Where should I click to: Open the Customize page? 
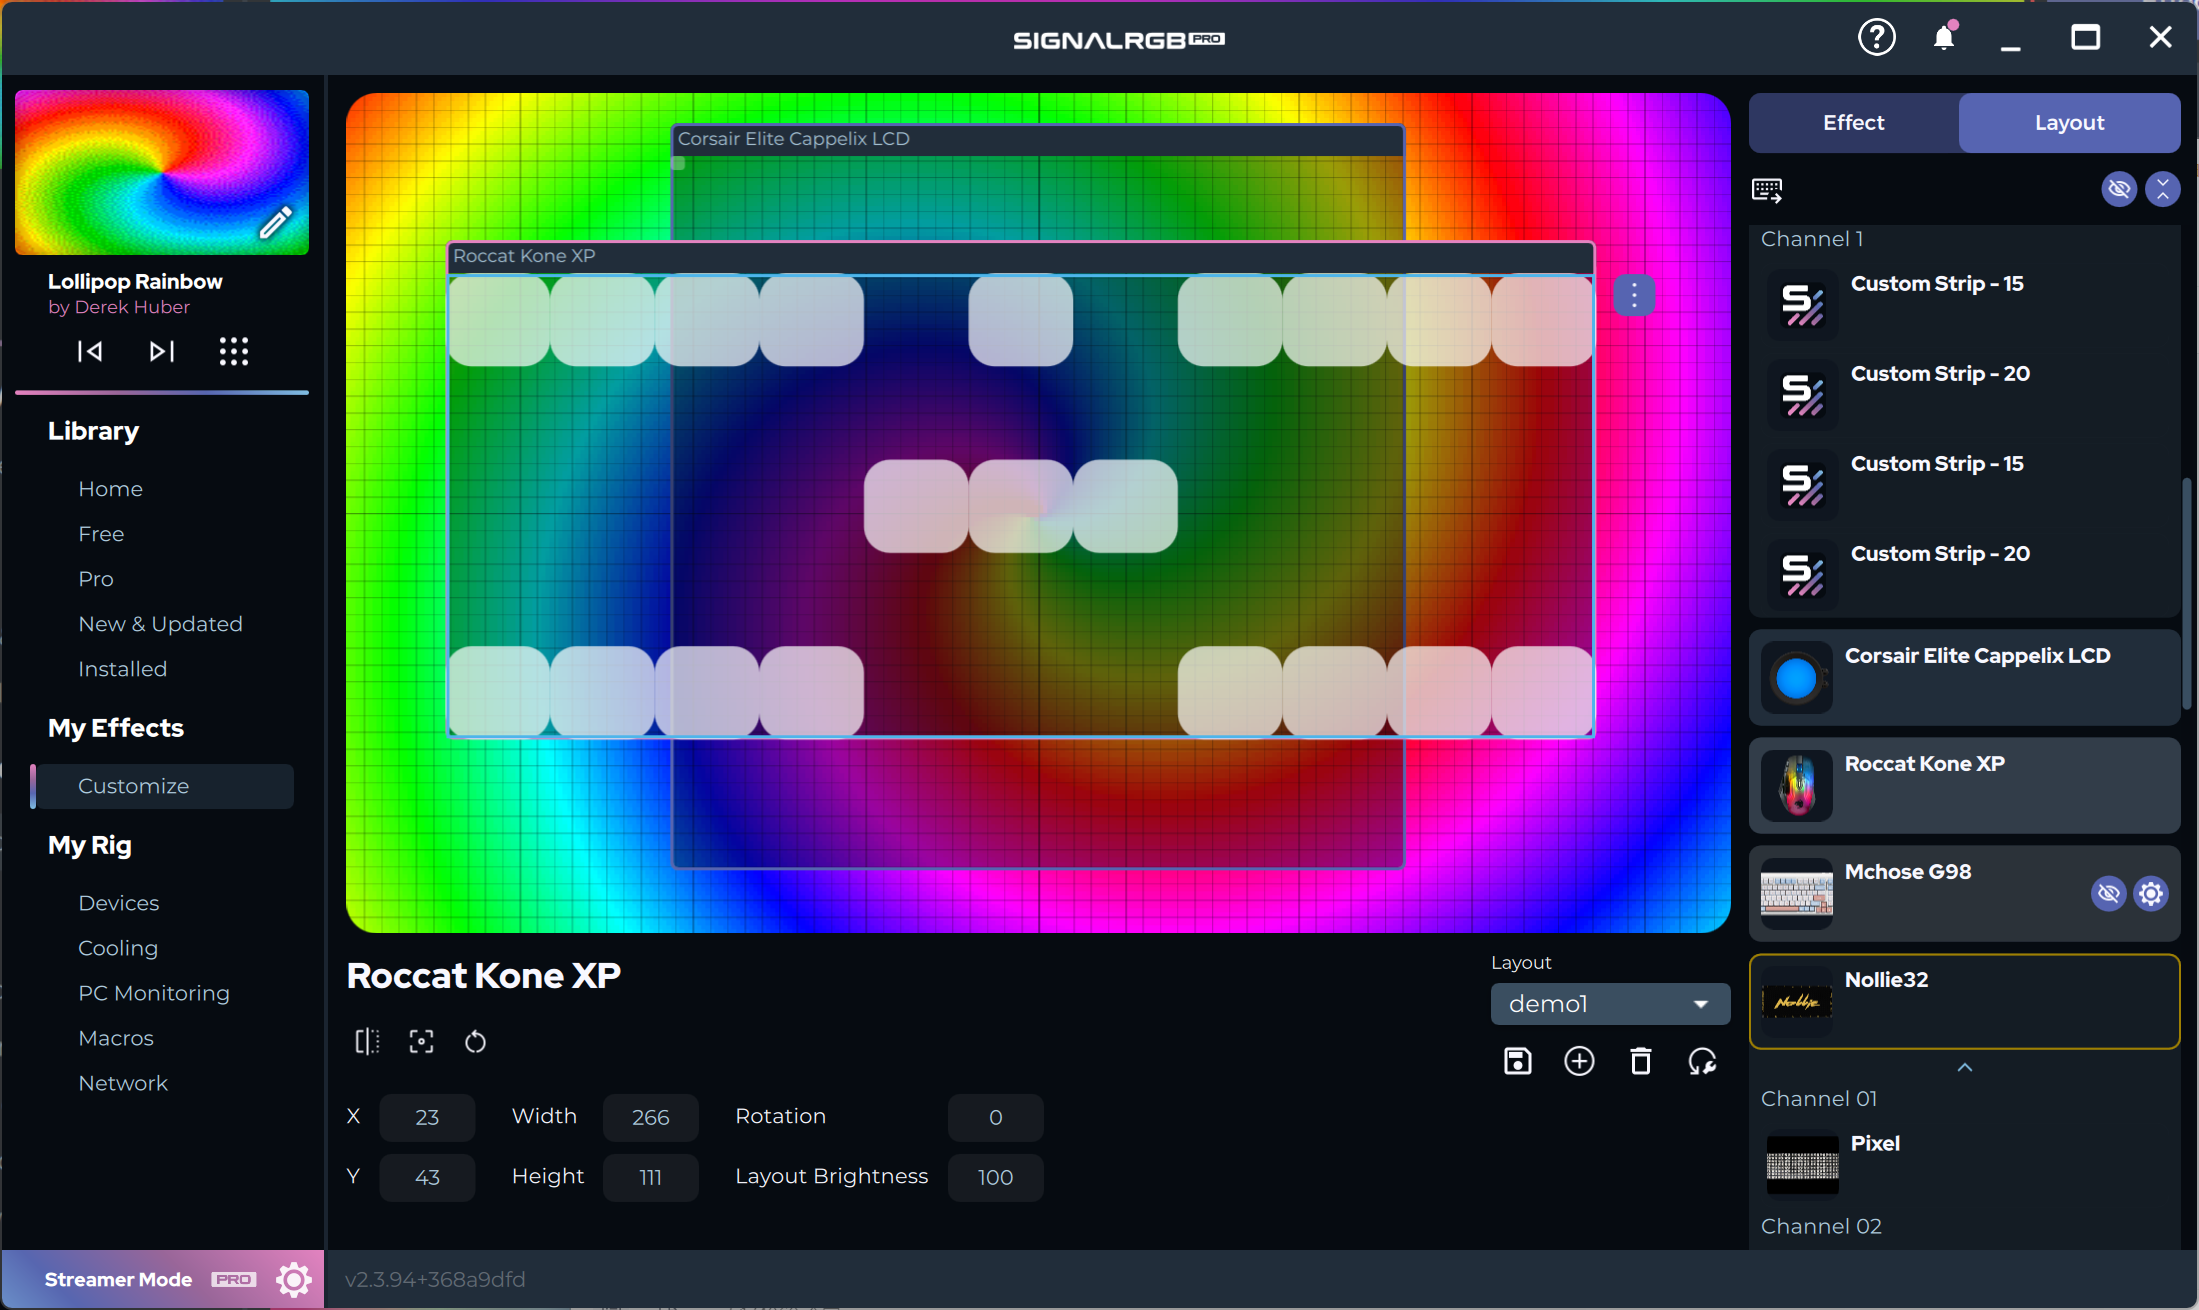click(x=163, y=786)
